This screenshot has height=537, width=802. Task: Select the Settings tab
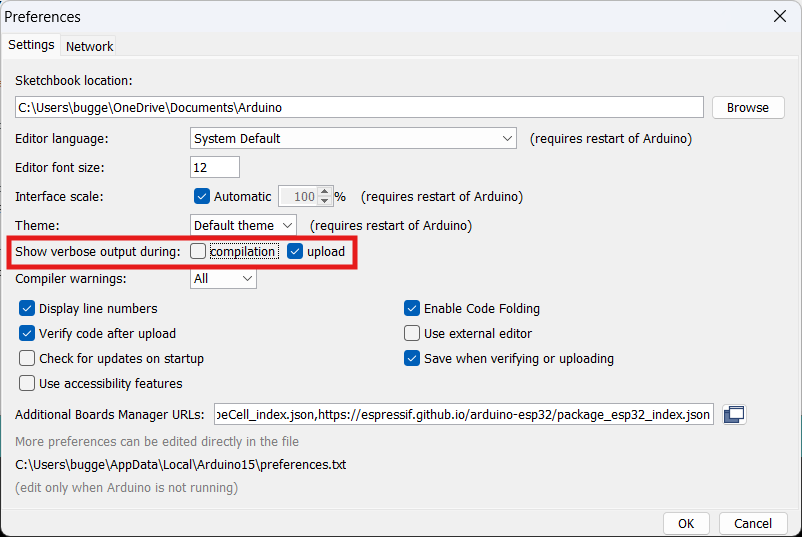click(x=31, y=45)
